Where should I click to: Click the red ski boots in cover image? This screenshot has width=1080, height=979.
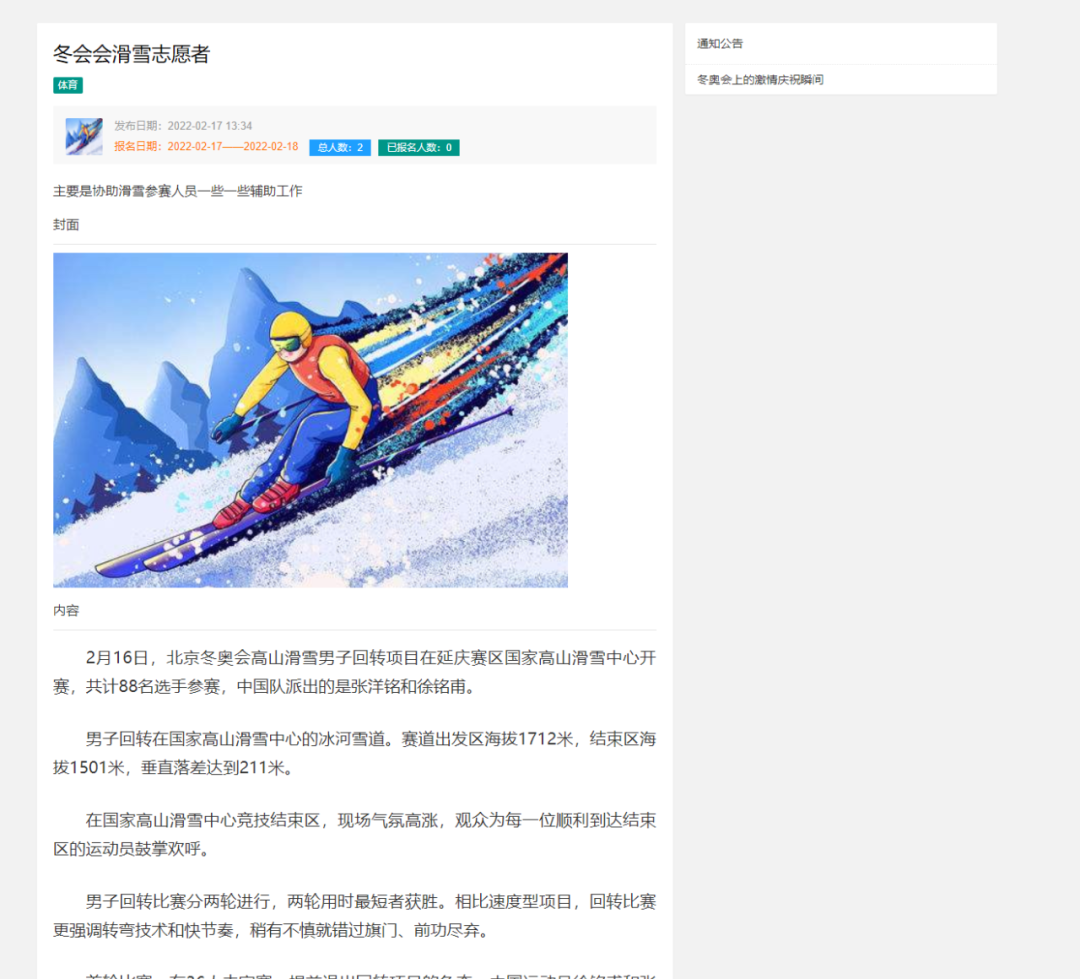coord(257,502)
